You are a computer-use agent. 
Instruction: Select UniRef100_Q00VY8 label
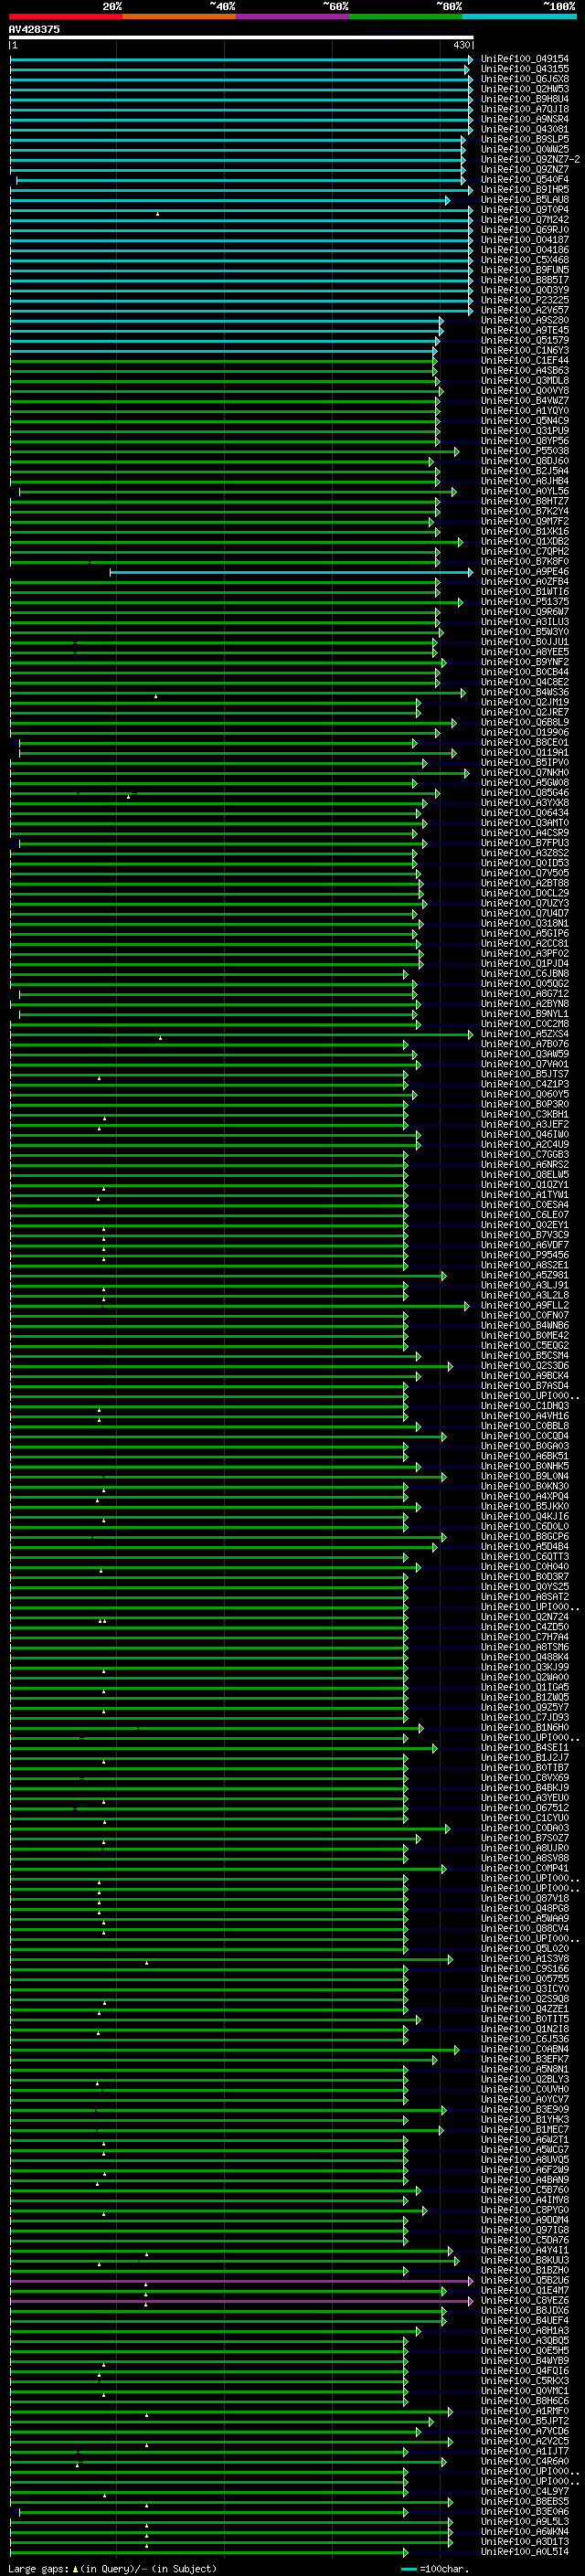click(x=525, y=391)
